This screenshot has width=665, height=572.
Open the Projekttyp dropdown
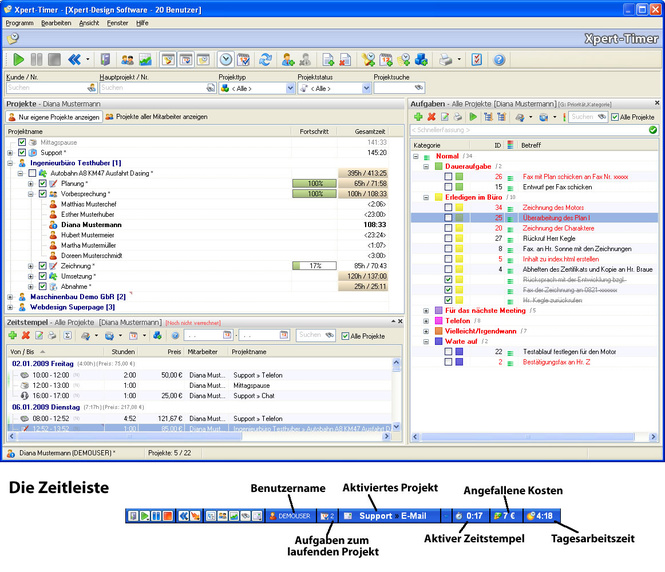click(x=290, y=88)
